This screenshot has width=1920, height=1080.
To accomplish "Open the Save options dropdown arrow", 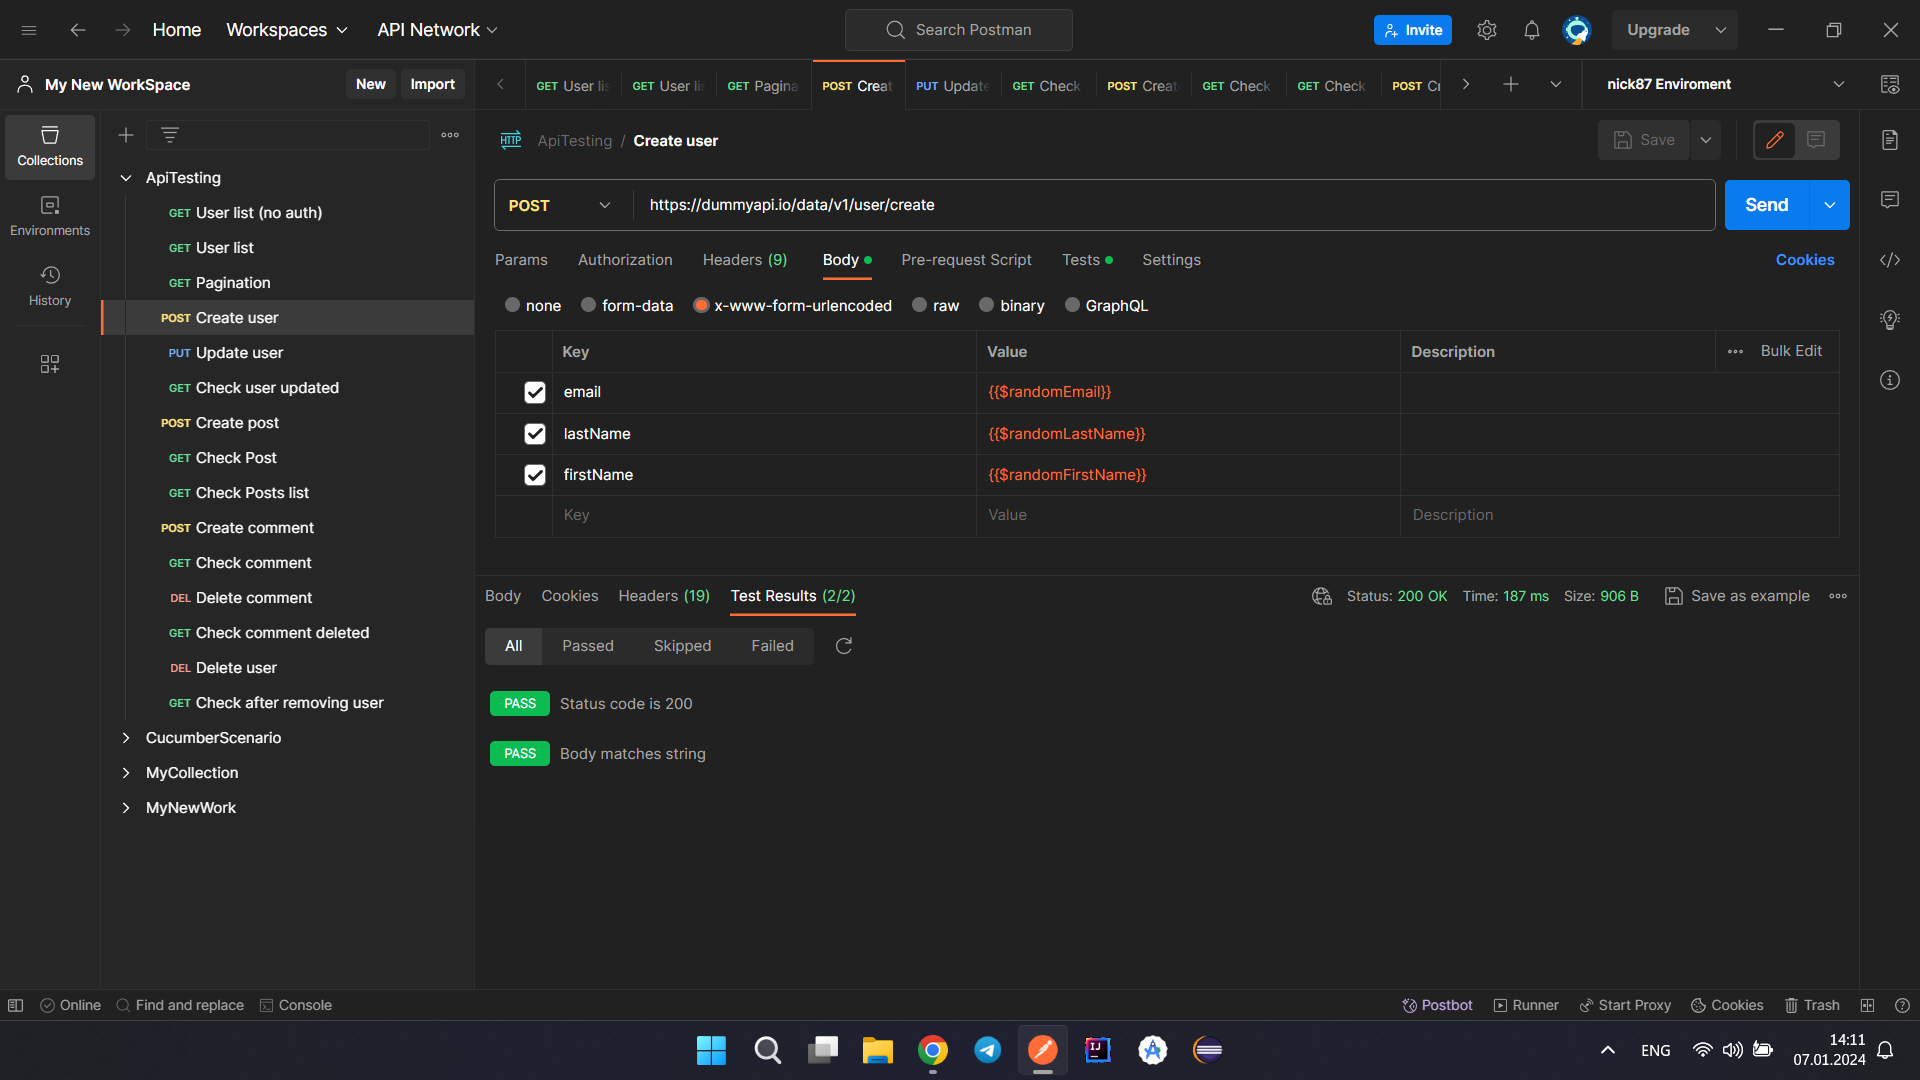I will point(1706,140).
